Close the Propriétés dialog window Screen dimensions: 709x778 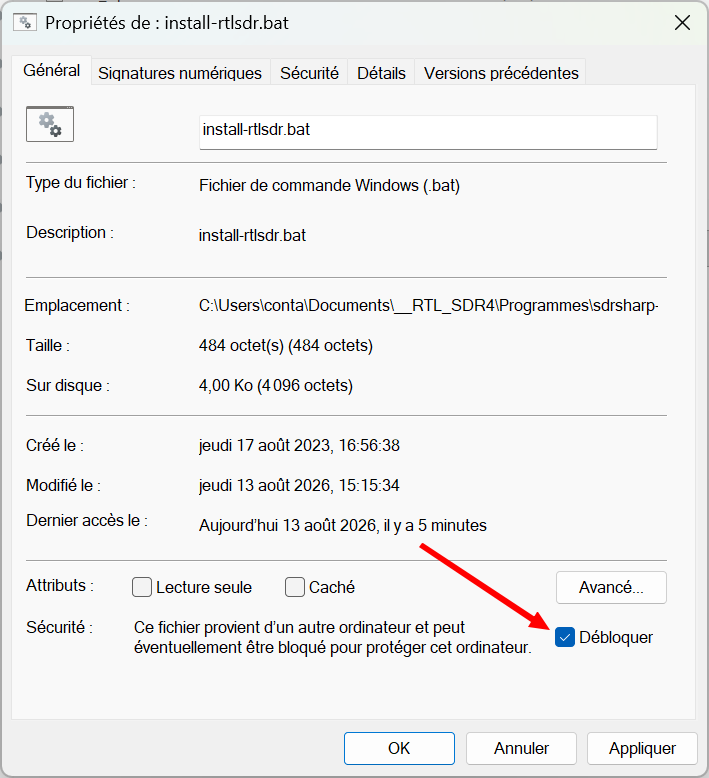[x=682, y=22]
